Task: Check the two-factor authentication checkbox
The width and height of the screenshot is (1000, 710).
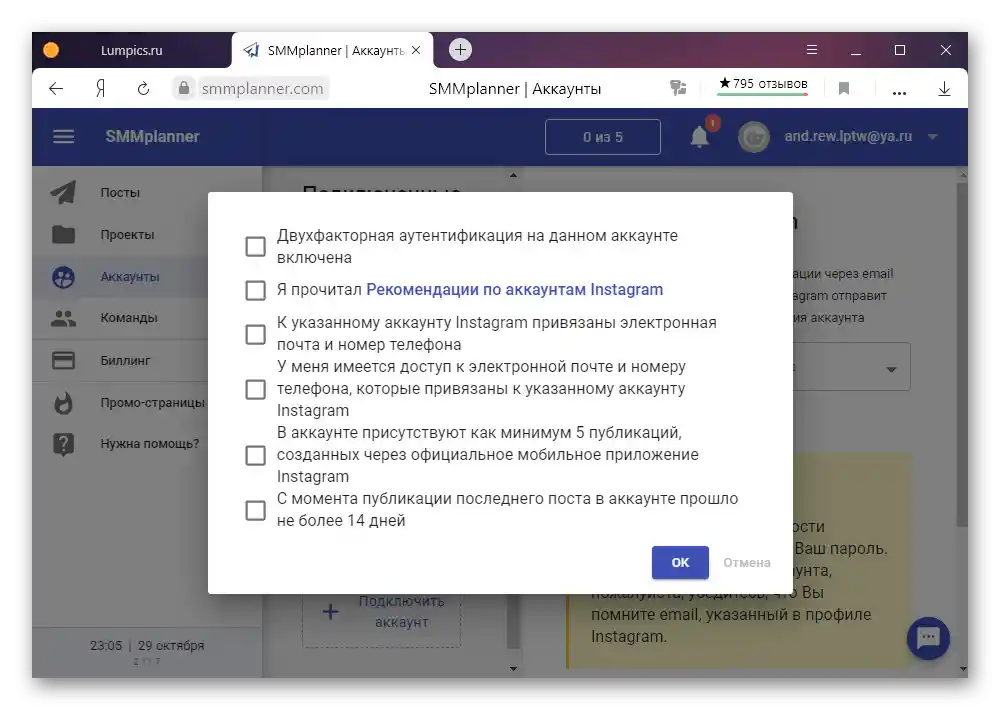Action: click(255, 246)
